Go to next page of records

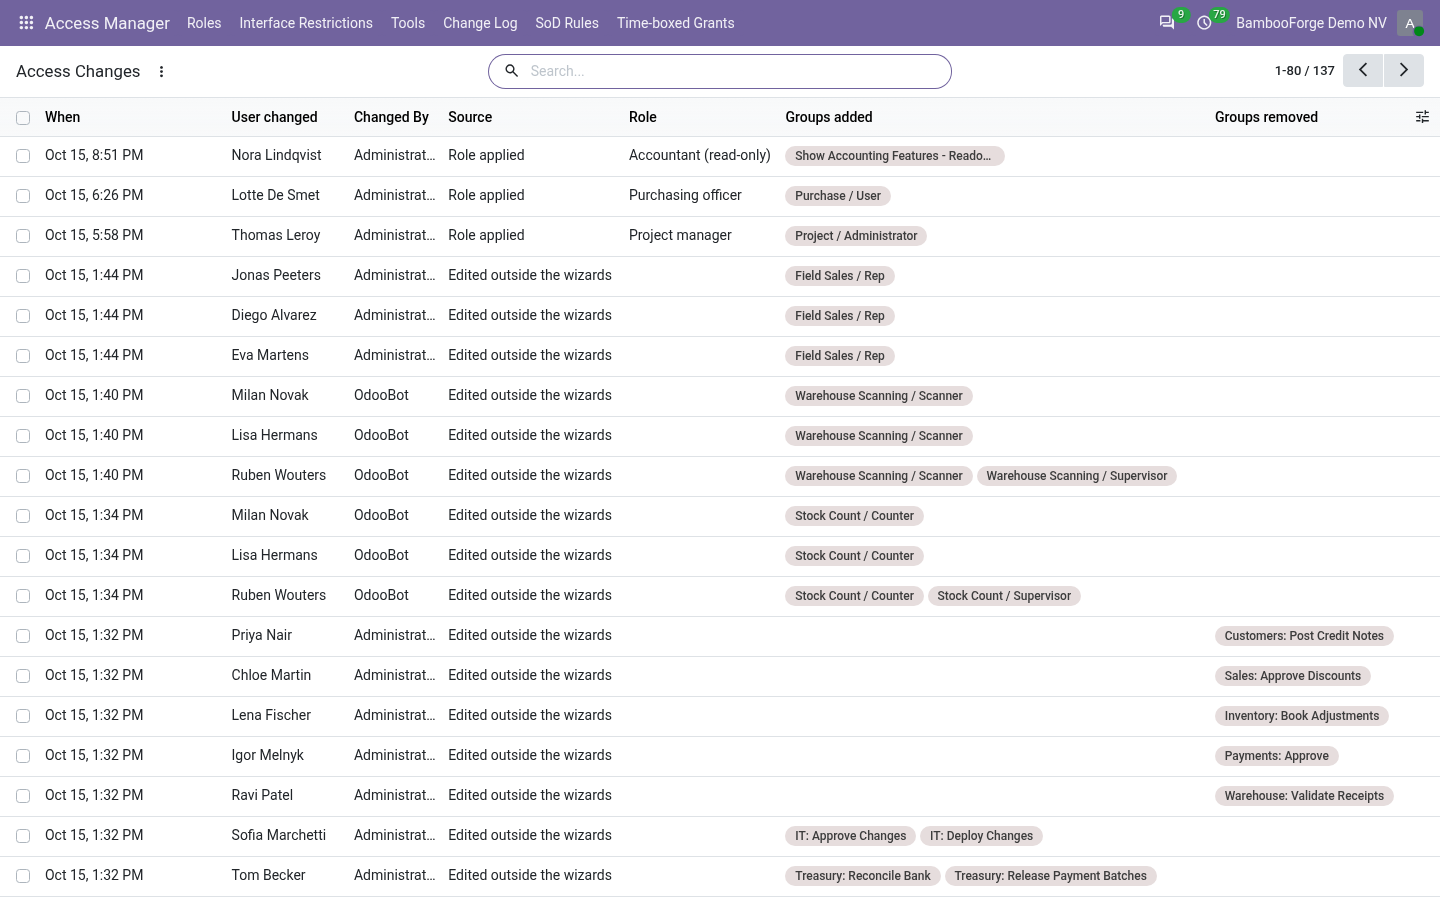(1404, 70)
